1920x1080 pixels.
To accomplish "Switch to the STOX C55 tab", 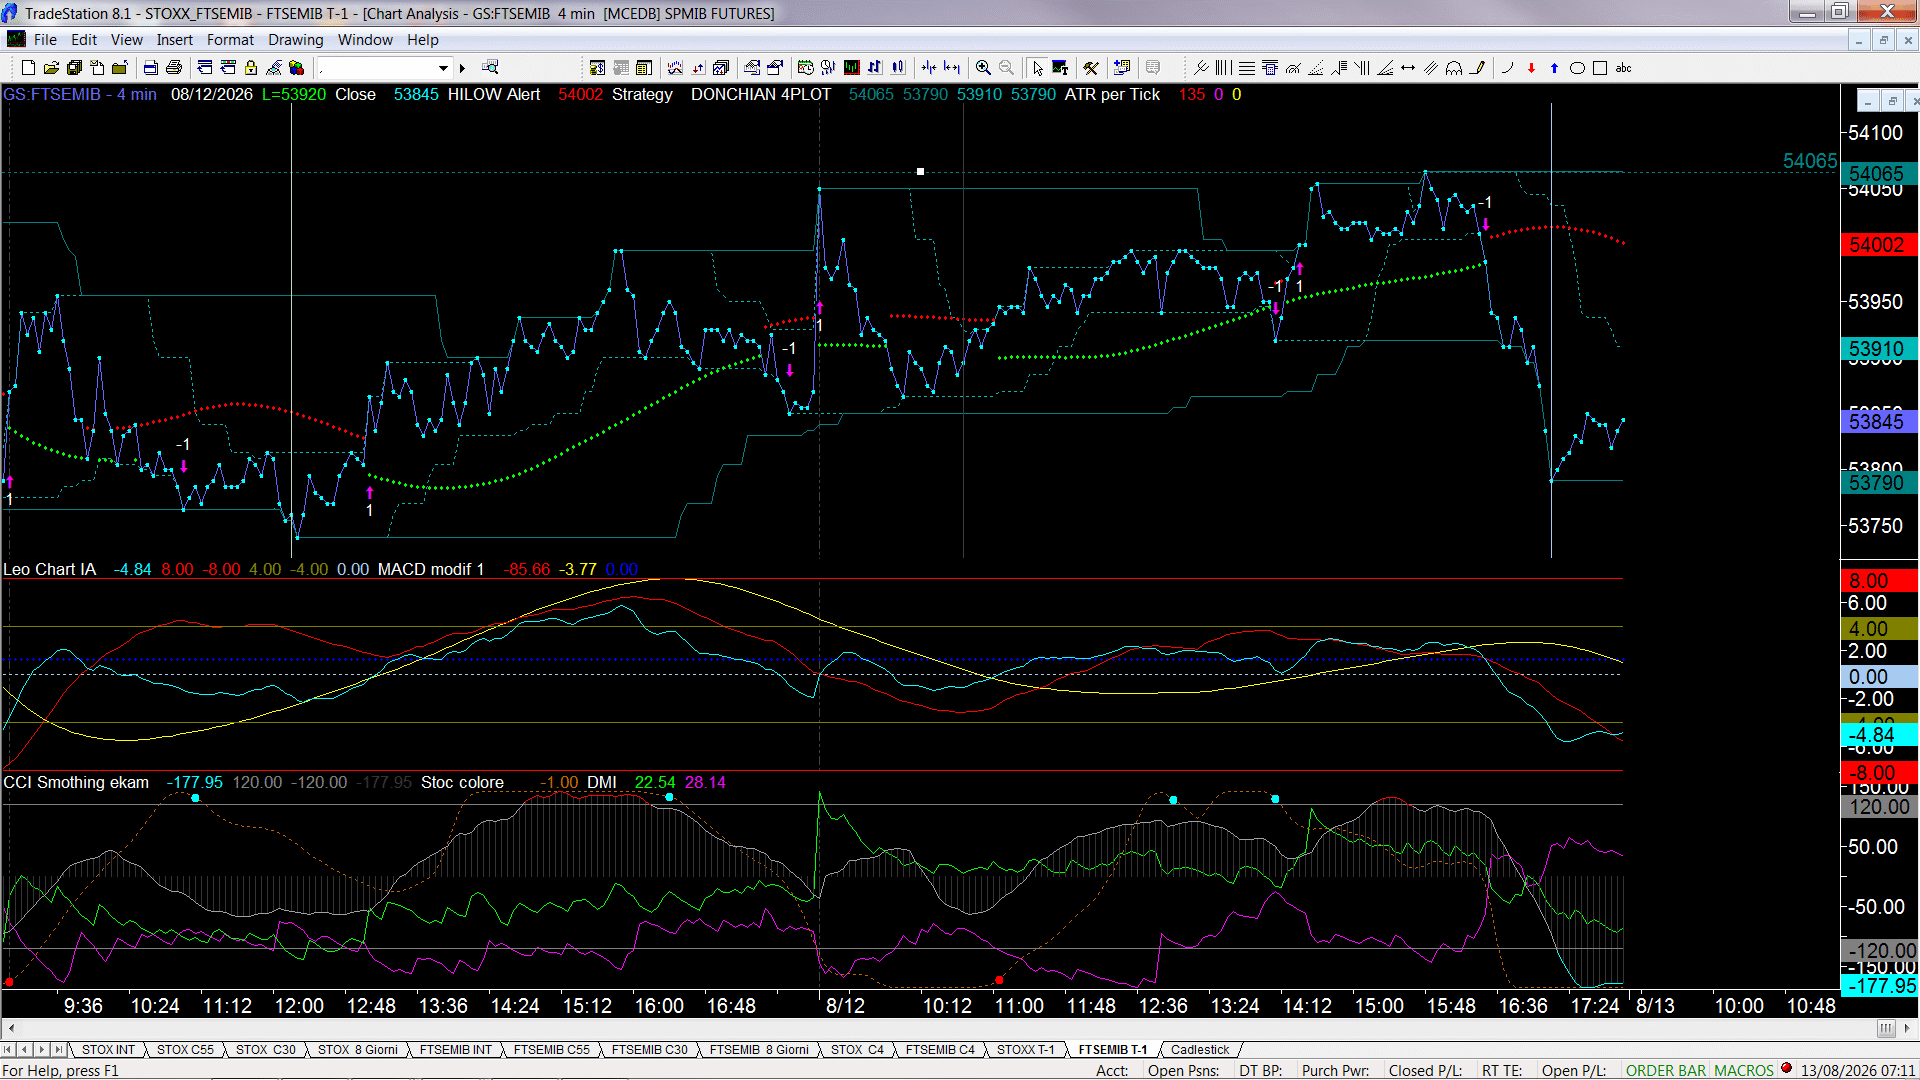I will pyautogui.click(x=185, y=1050).
